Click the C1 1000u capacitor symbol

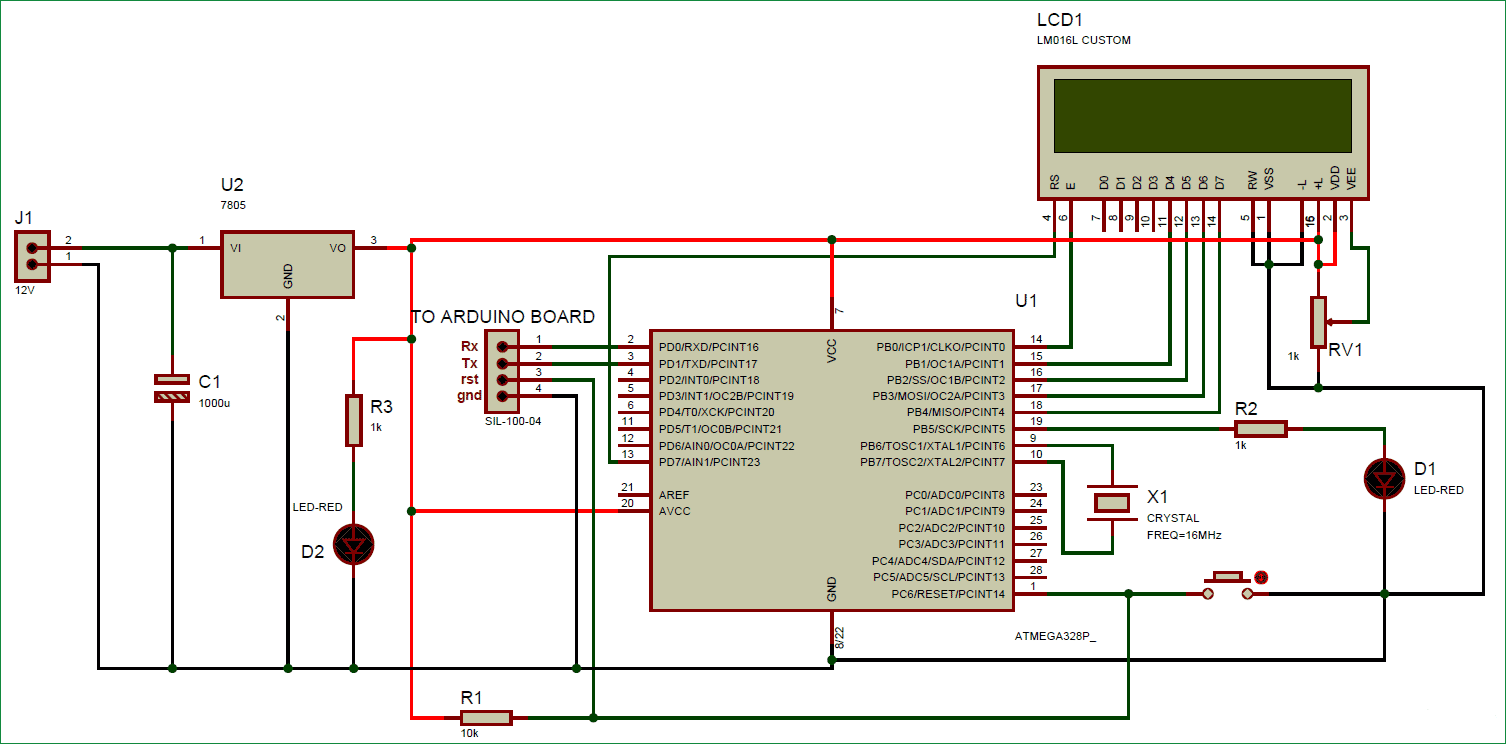172,388
